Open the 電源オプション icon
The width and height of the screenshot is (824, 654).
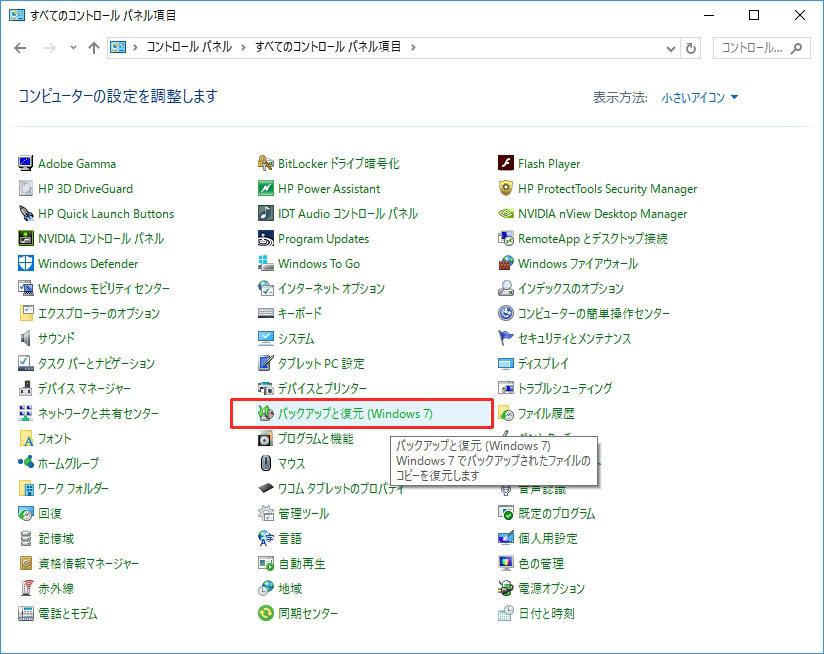[x=507, y=589]
